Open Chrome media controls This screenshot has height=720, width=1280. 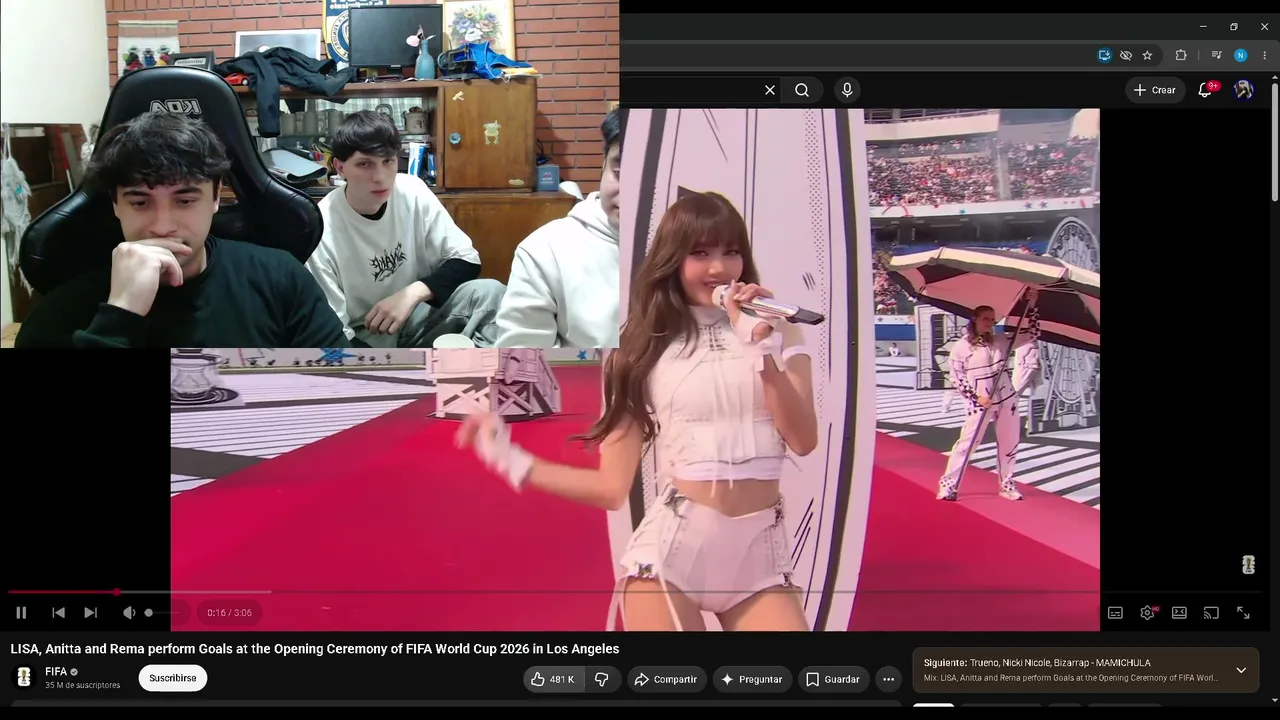coord(1216,55)
